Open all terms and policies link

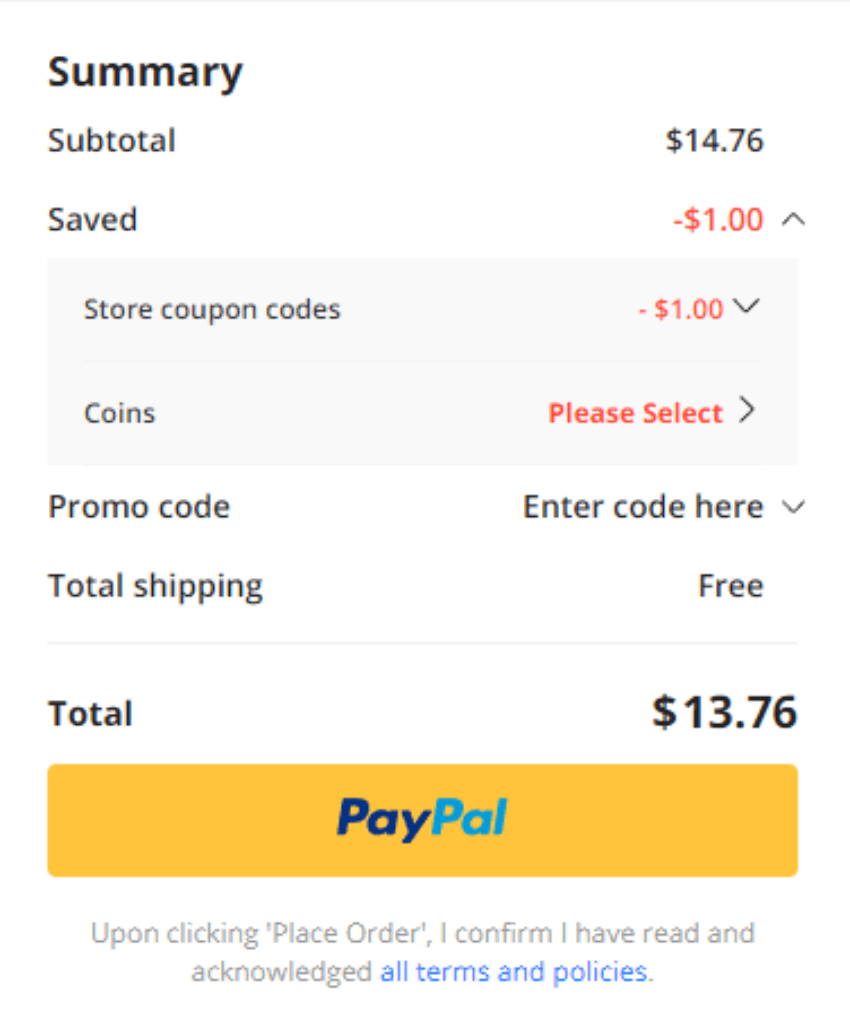pos(514,972)
